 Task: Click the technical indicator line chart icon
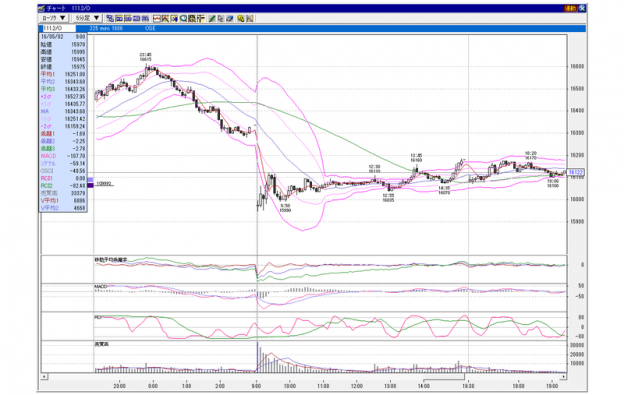[x=157, y=18]
